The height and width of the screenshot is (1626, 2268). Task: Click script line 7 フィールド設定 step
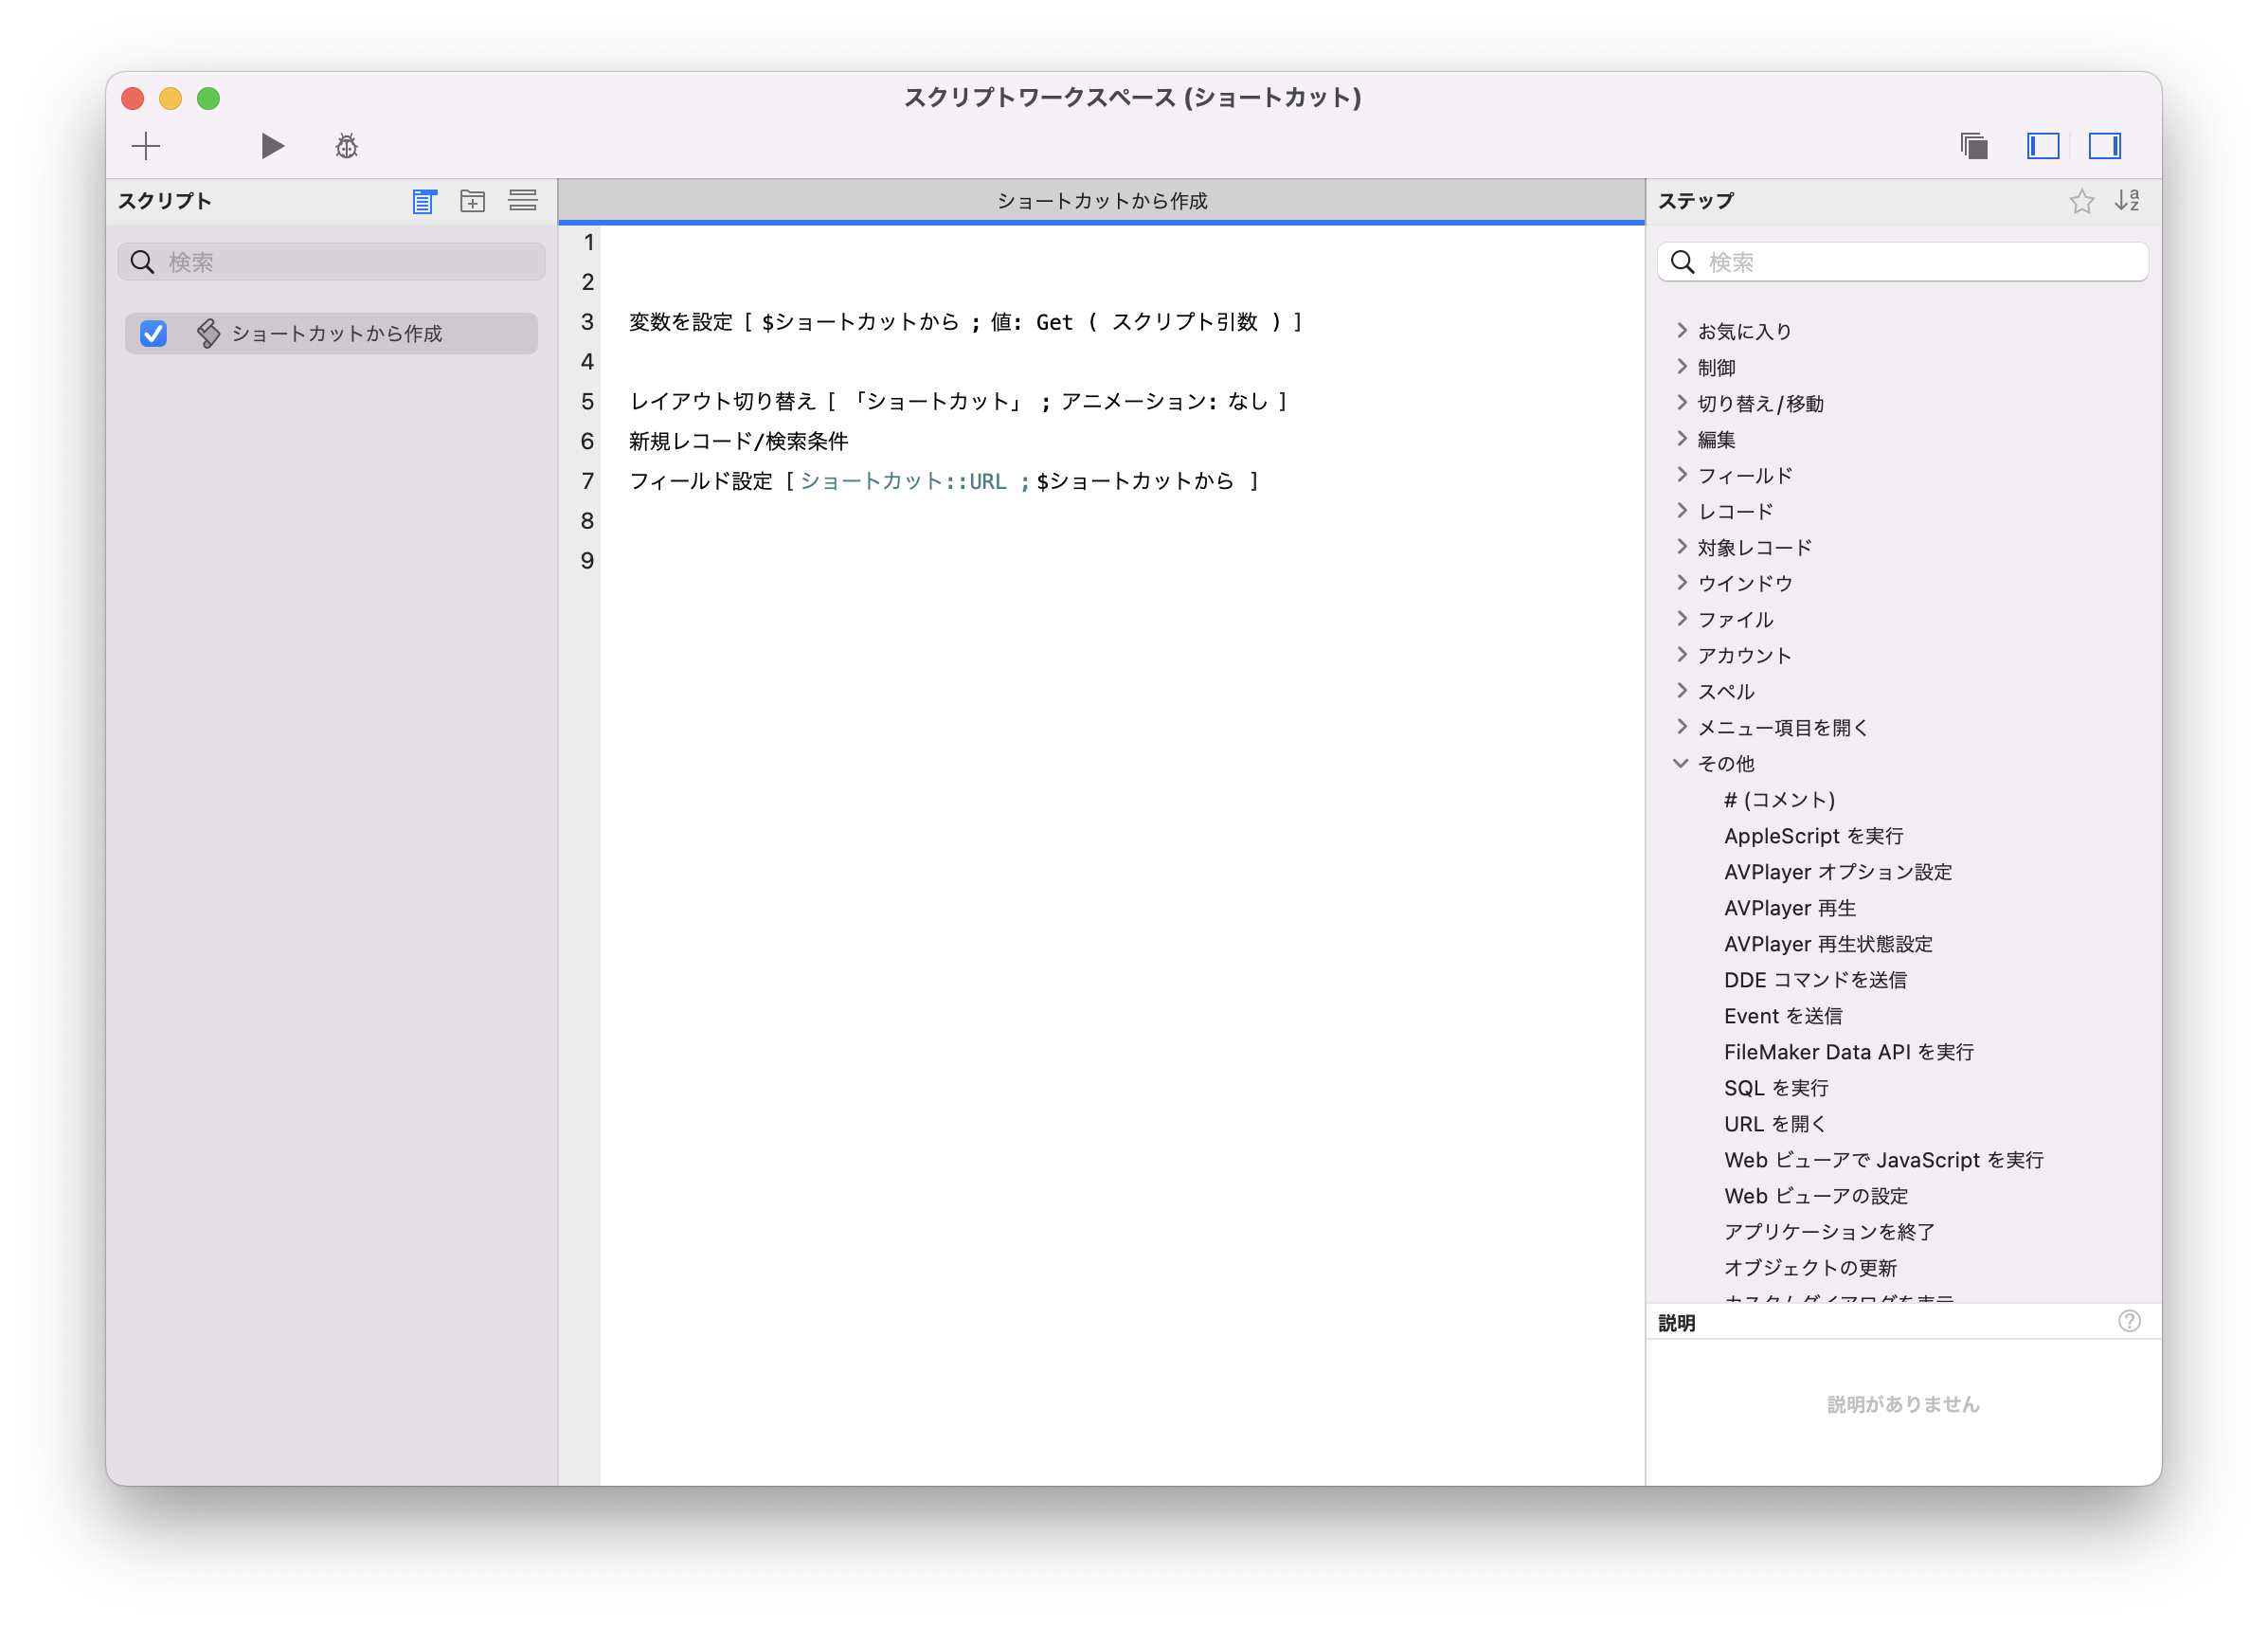943,481
